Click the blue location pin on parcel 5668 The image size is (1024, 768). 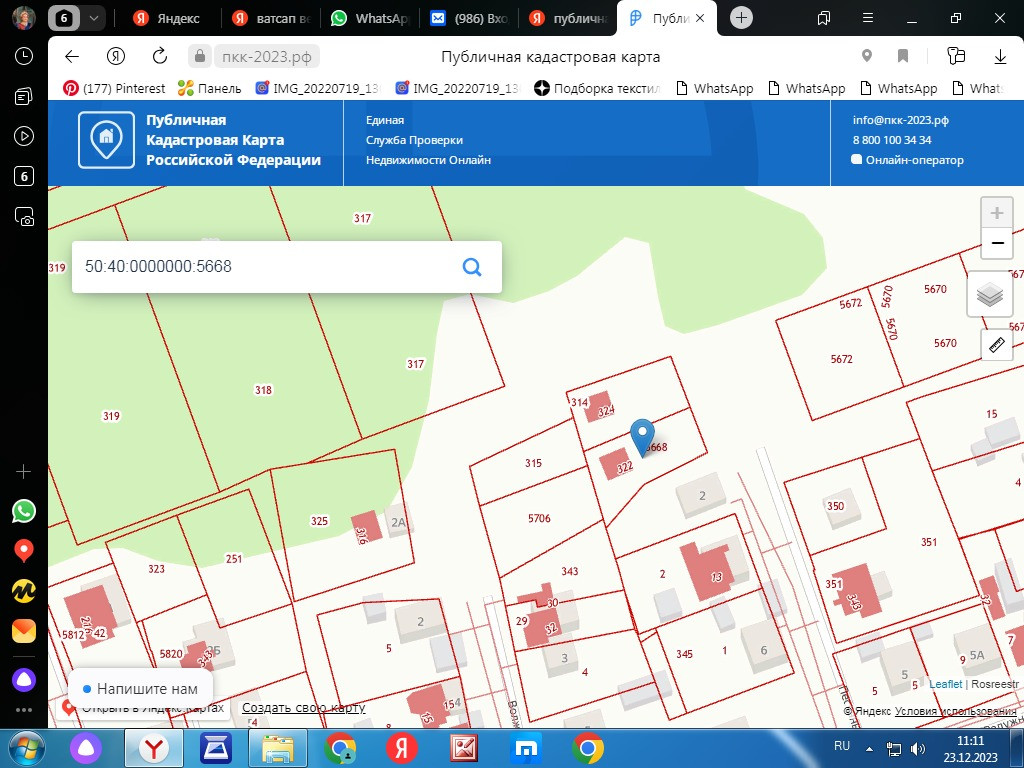pos(642,438)
